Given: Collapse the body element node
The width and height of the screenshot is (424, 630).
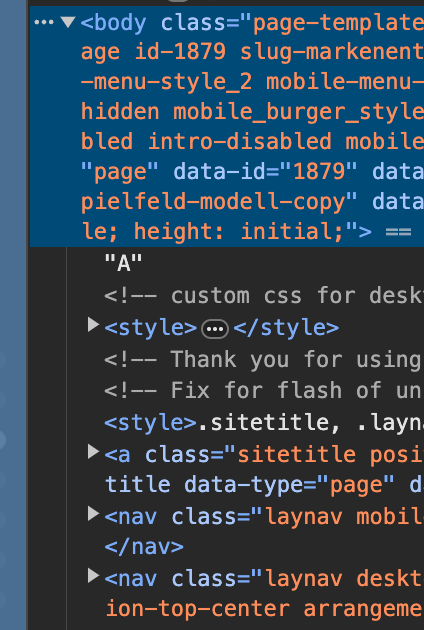Looking at the screenshot, I should coord(68,22).
